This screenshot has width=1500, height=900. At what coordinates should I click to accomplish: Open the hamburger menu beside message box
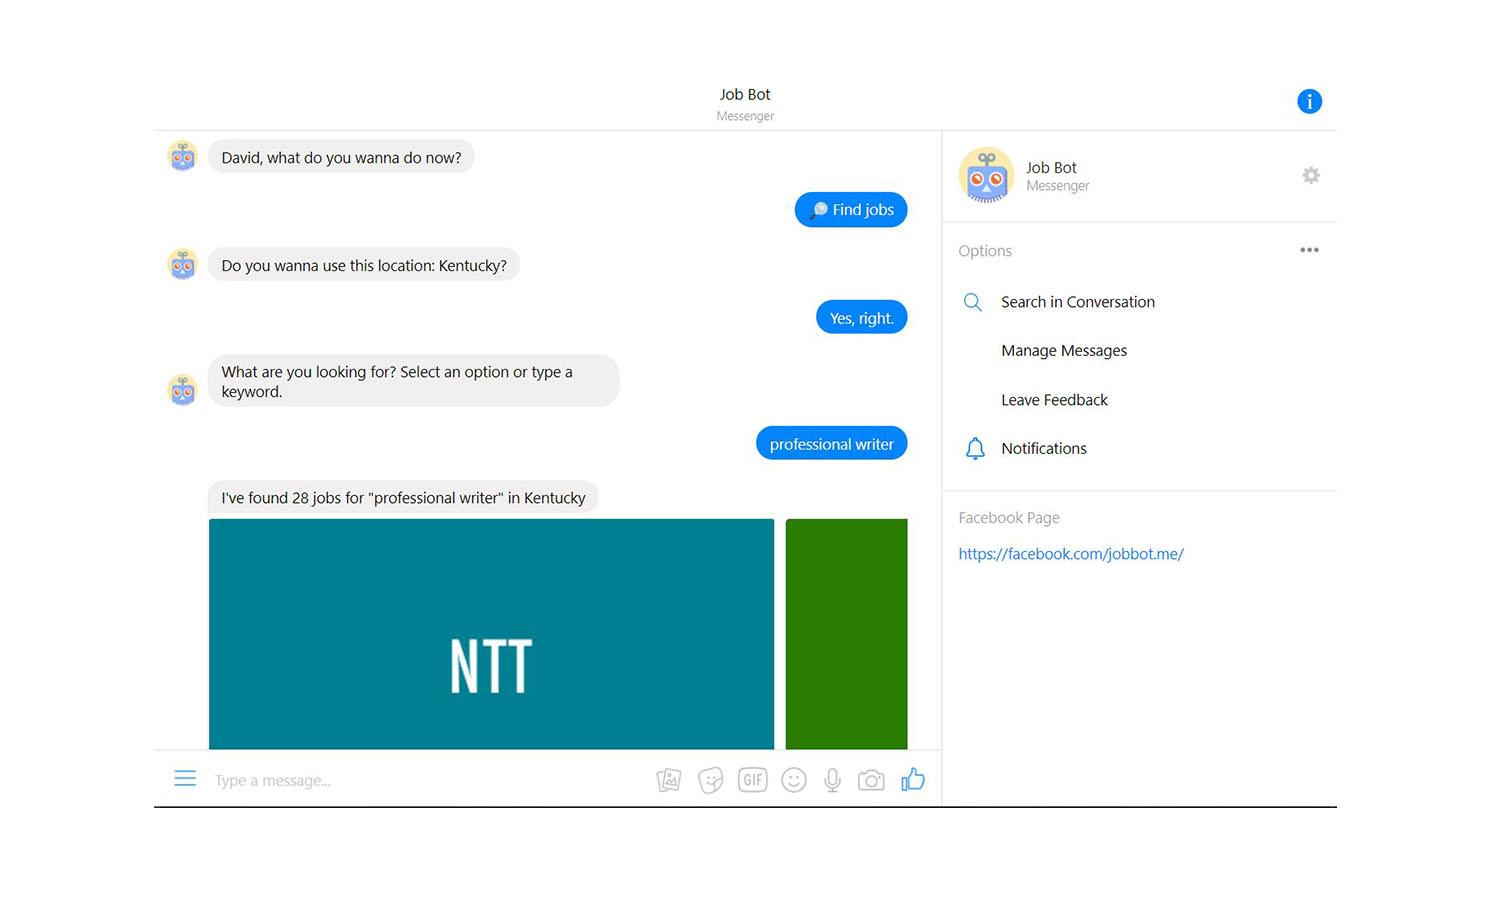coord(185,778)
